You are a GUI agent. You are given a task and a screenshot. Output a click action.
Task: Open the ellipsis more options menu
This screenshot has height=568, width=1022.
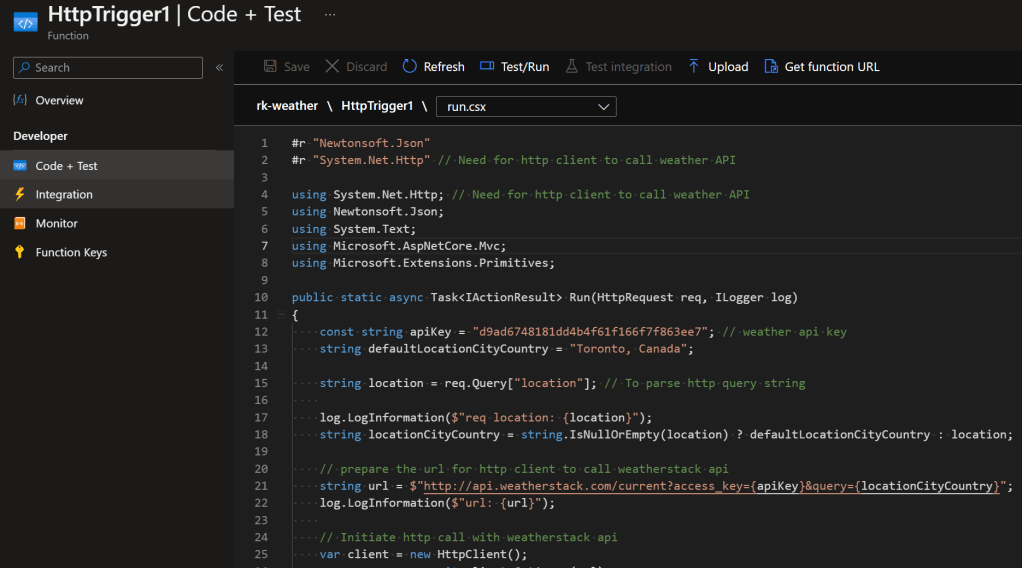330,16
